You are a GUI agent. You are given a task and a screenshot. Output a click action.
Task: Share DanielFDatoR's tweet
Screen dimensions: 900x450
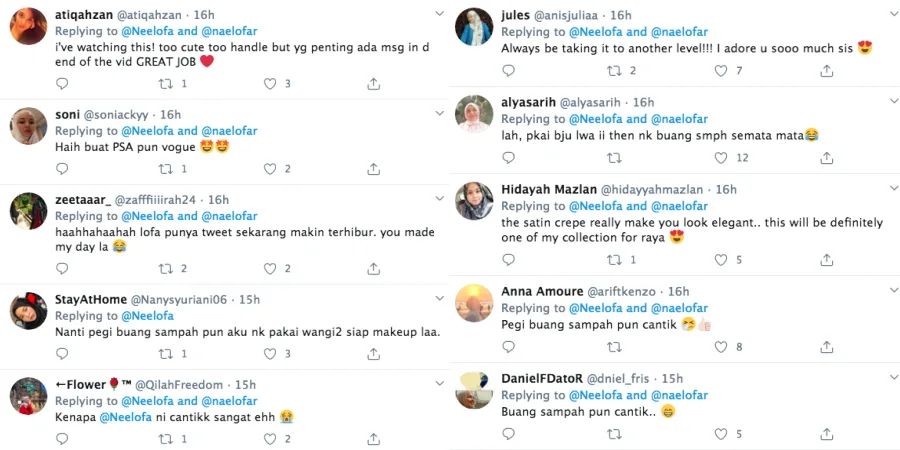pos(826,434)
